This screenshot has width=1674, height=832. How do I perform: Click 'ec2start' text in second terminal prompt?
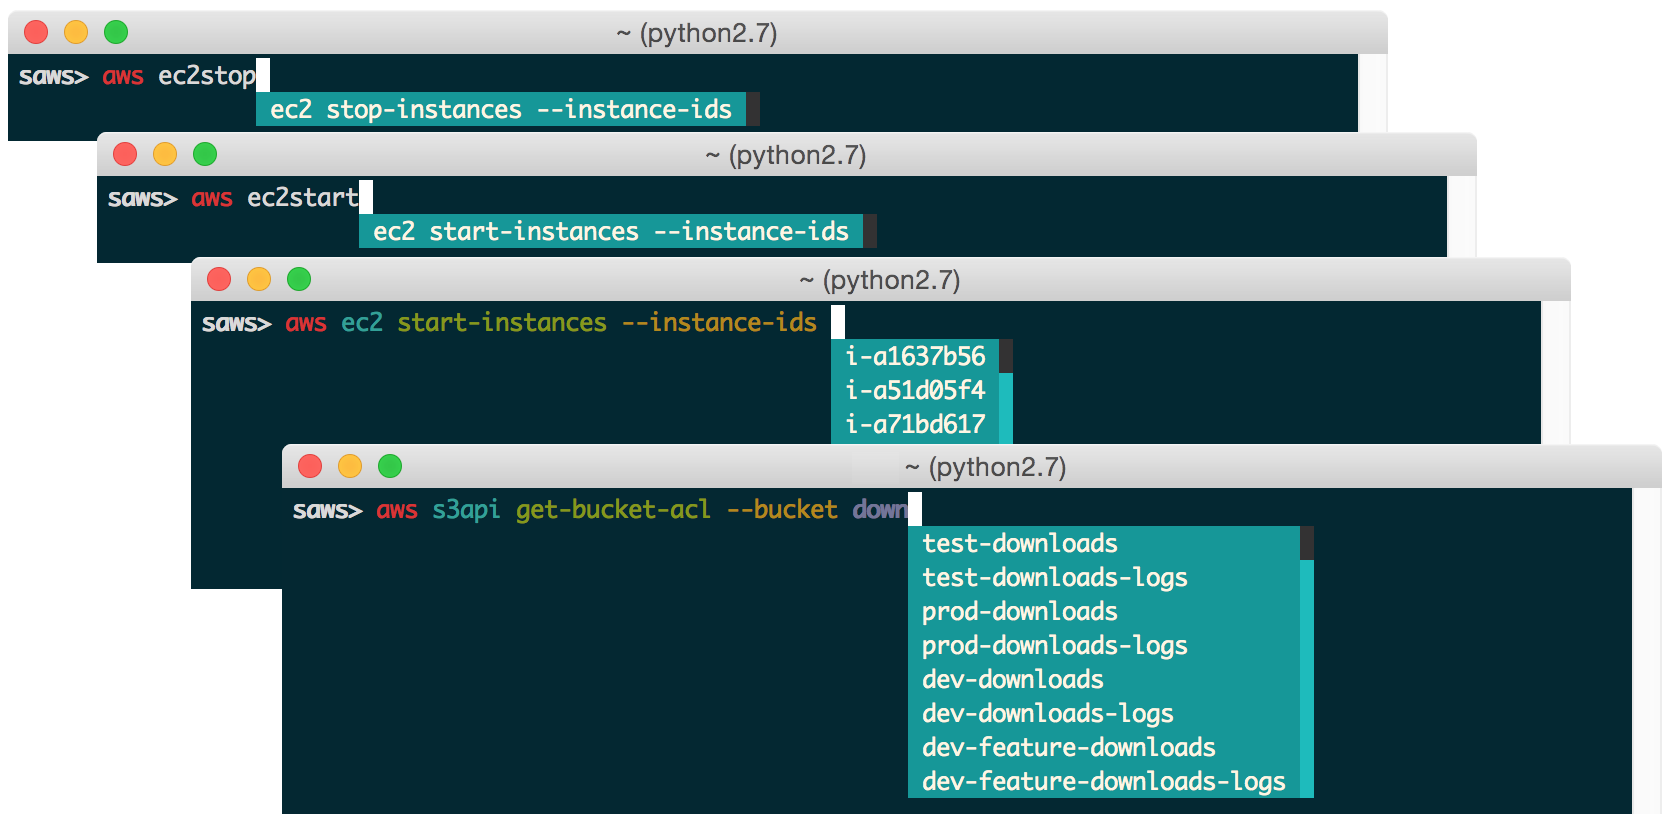tap(303, 198)
